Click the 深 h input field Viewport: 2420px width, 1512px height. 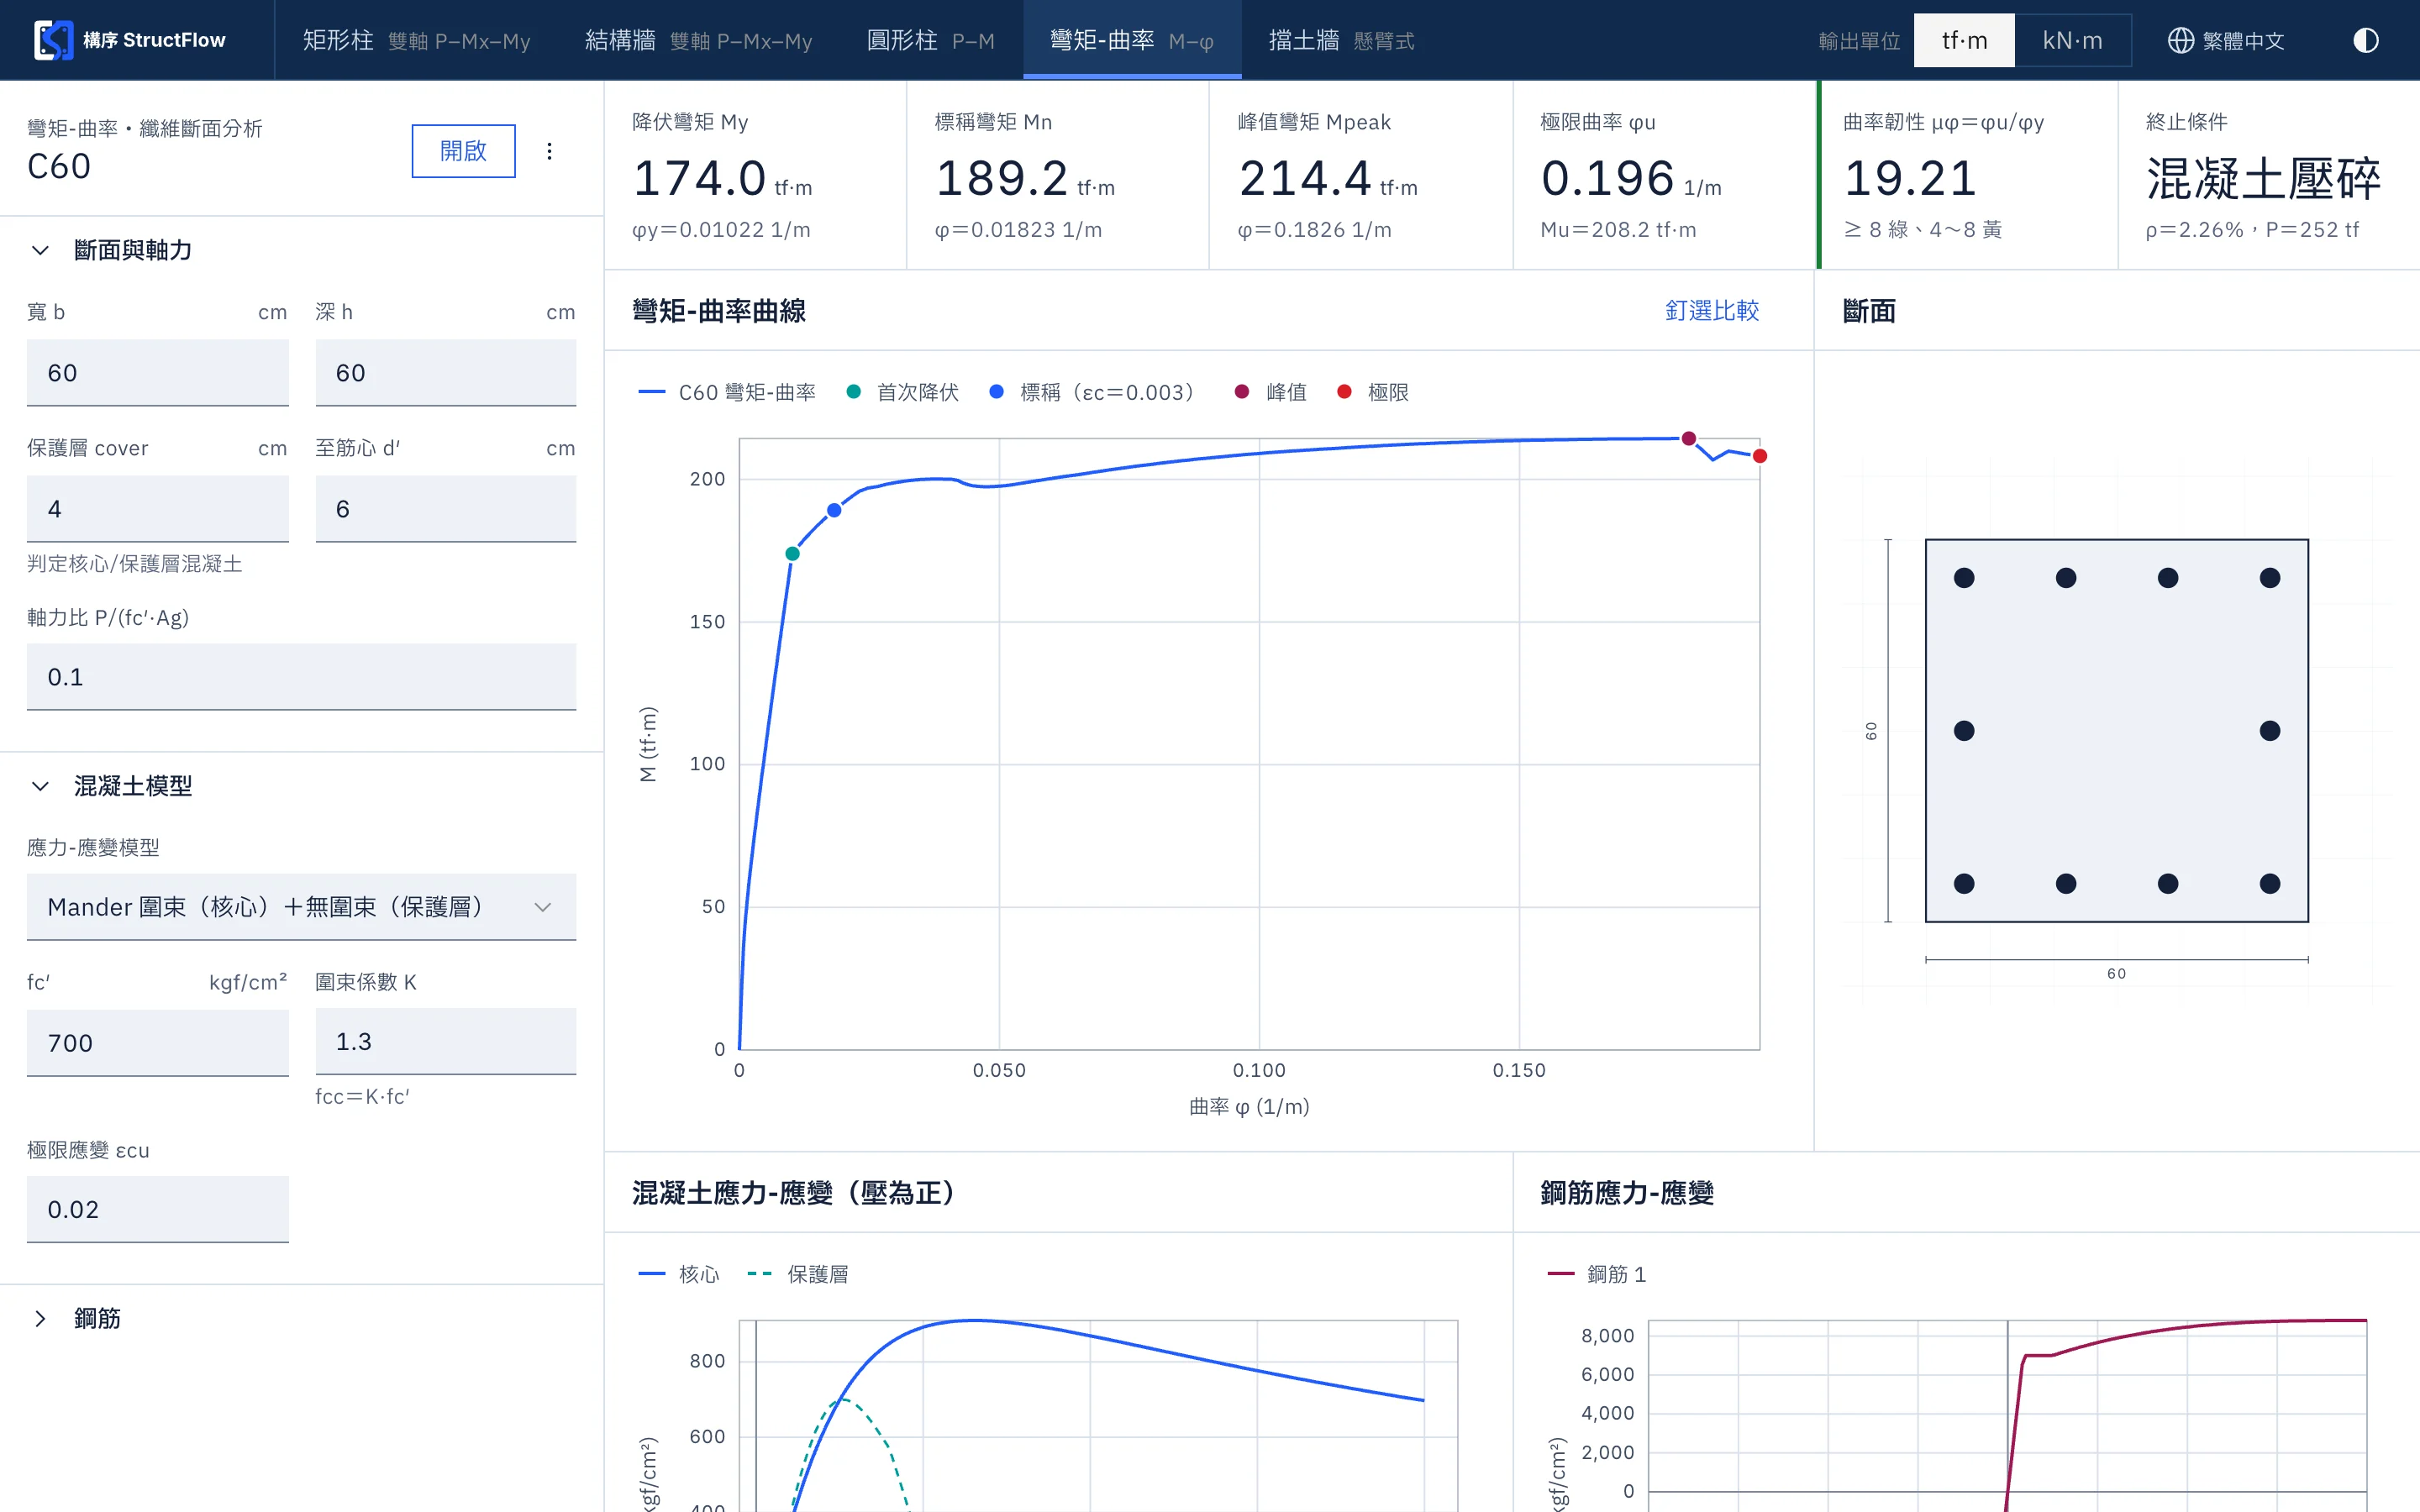[446, 372]
